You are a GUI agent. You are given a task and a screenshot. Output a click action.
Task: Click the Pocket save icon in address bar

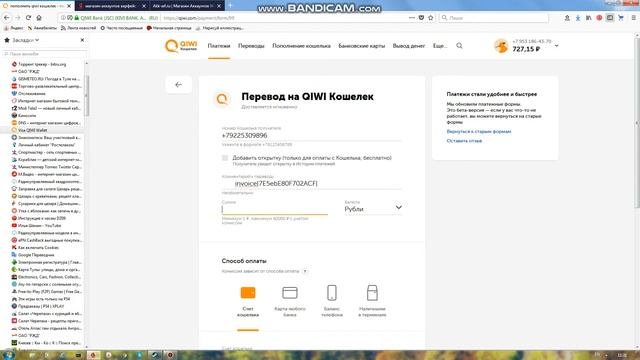[x=421, y=18]
